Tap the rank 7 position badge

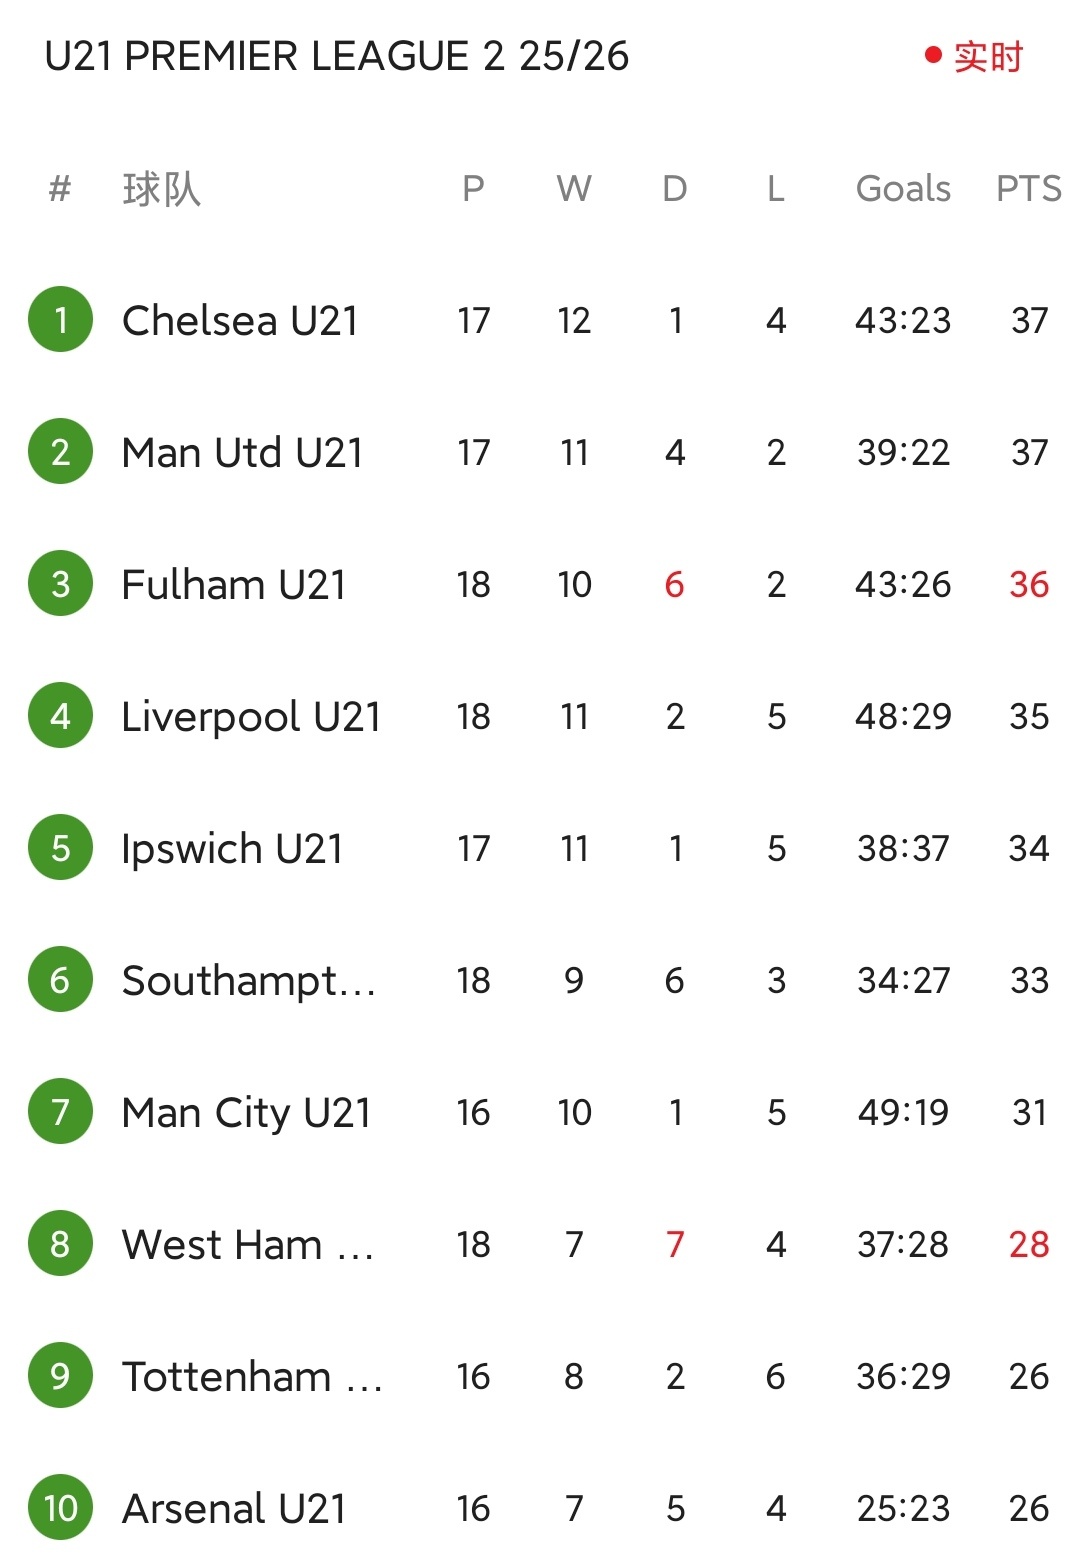point(61,1112)
